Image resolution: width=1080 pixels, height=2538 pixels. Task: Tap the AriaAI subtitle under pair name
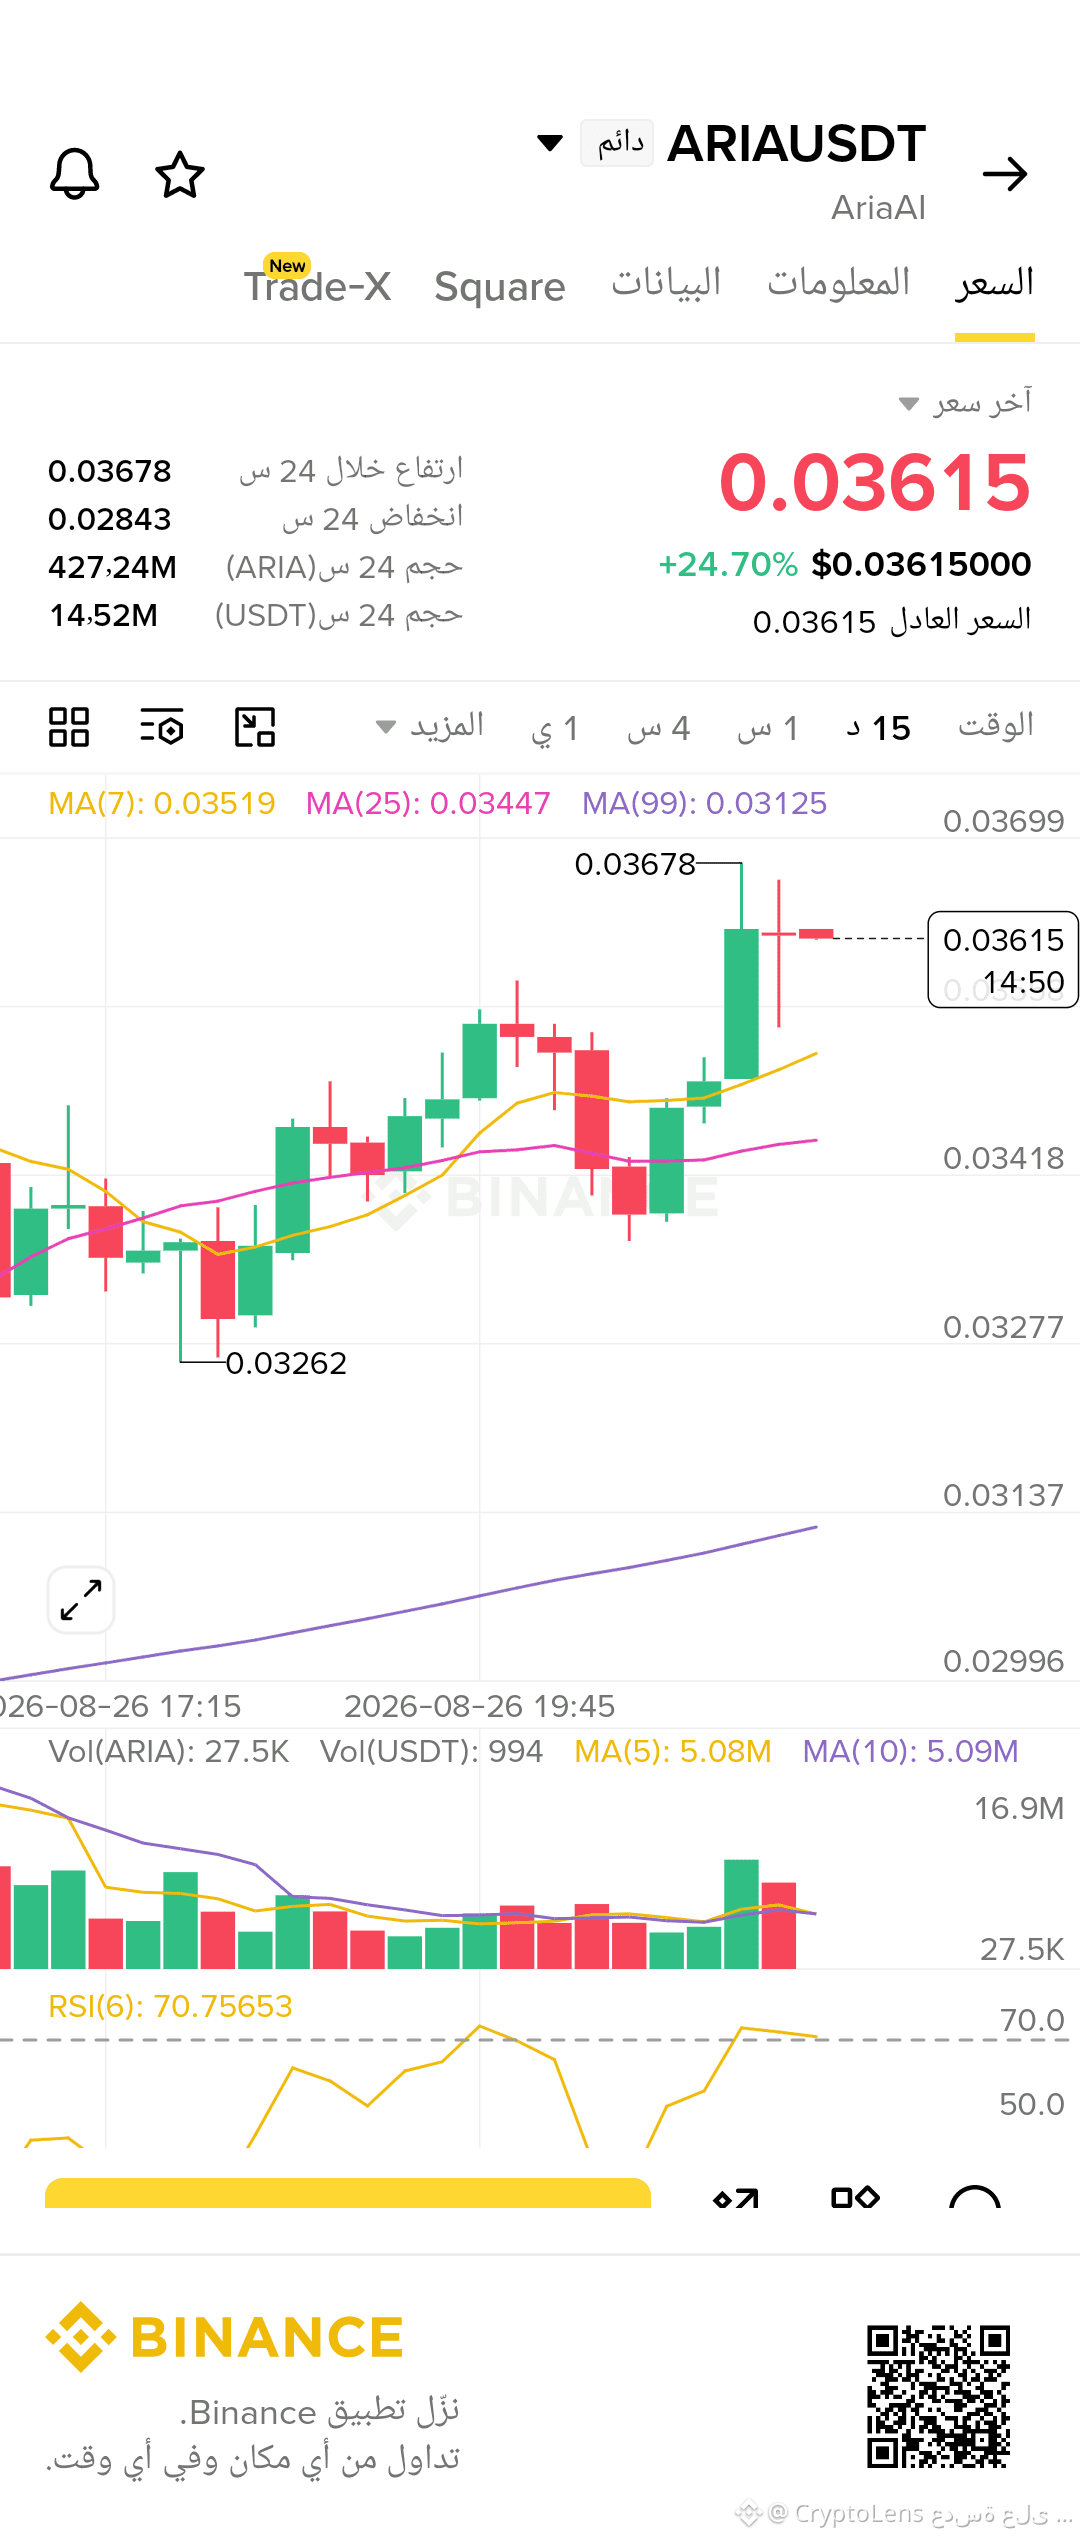coord(879,208)
